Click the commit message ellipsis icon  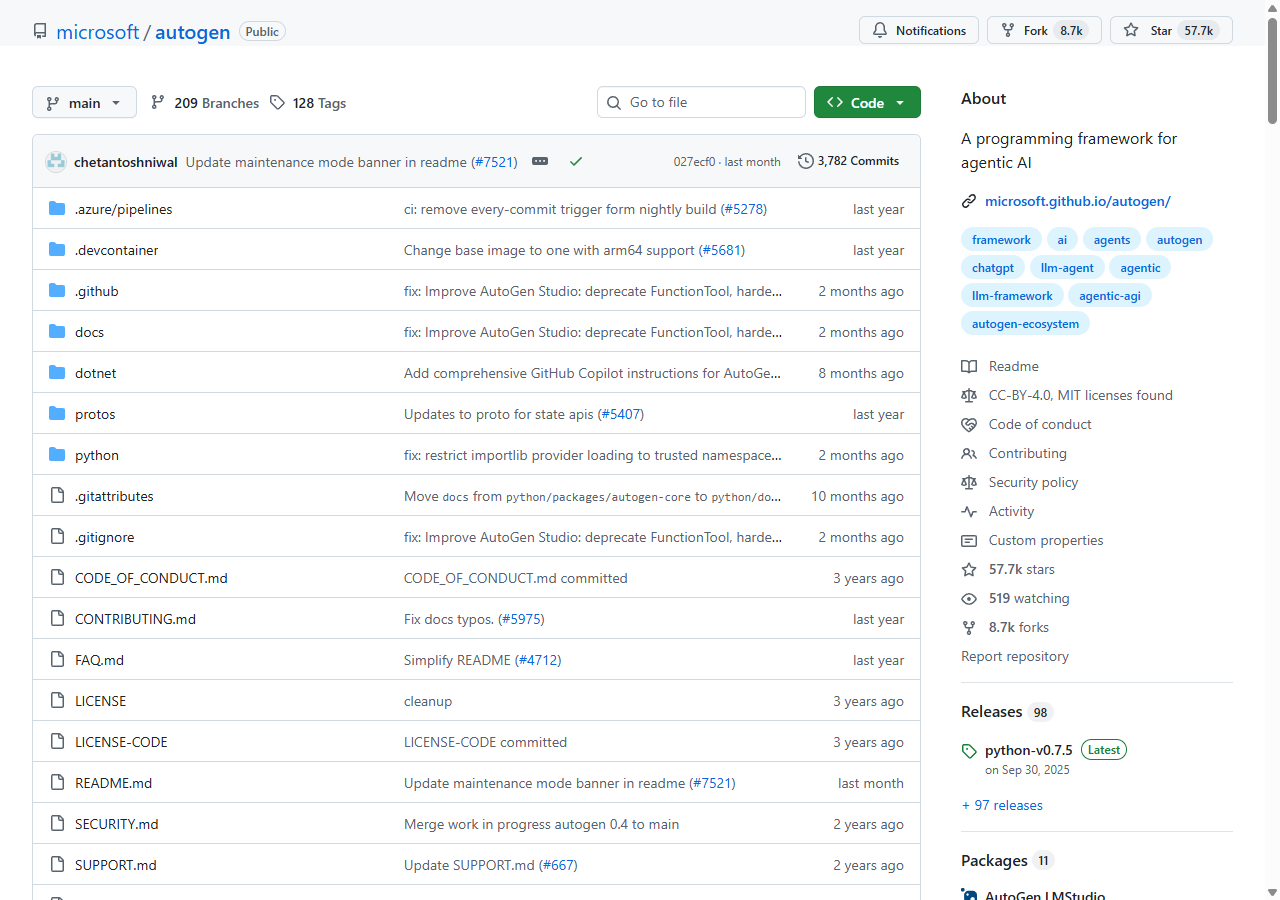pos(540,161)
